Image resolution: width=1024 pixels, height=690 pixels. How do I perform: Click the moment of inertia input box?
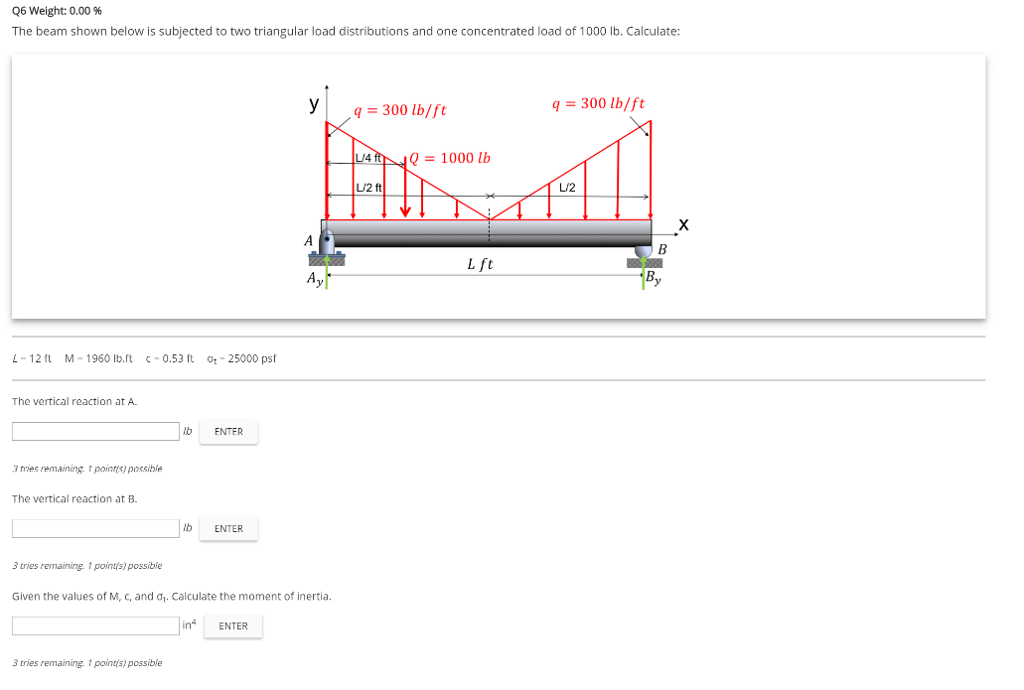click(x=95, y=624)
